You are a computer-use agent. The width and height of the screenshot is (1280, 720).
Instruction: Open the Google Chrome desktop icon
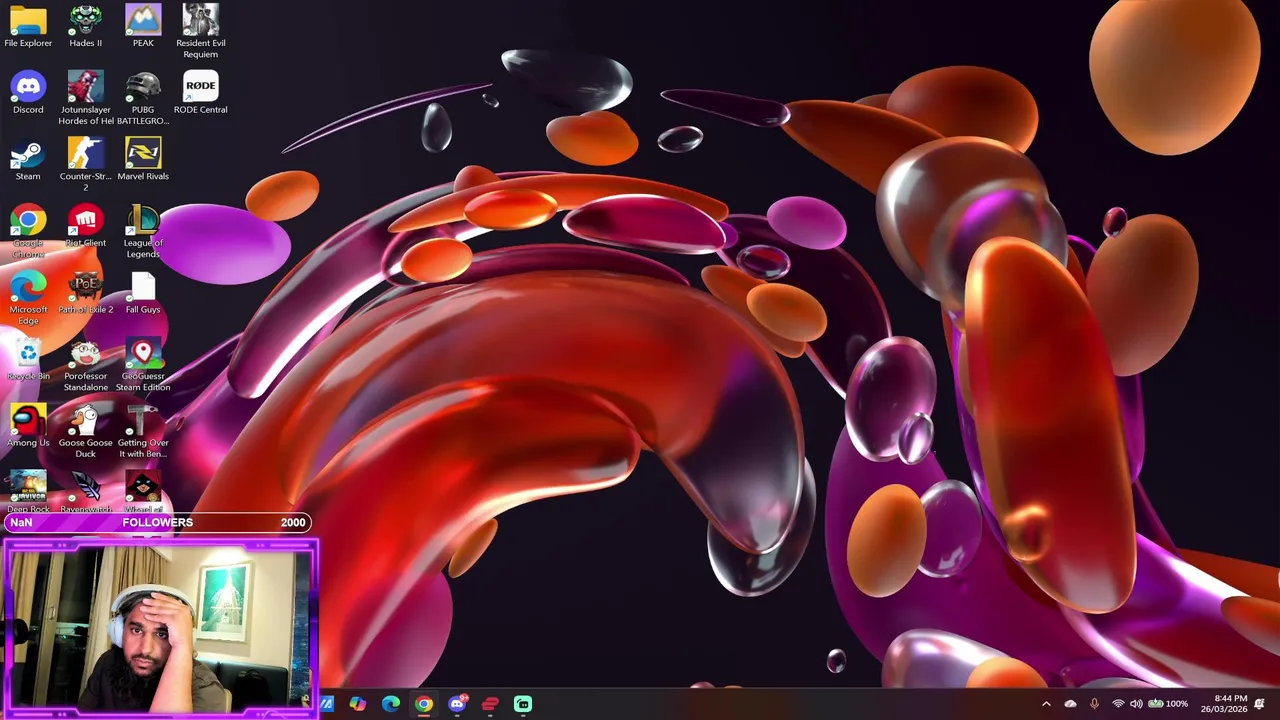28,232
